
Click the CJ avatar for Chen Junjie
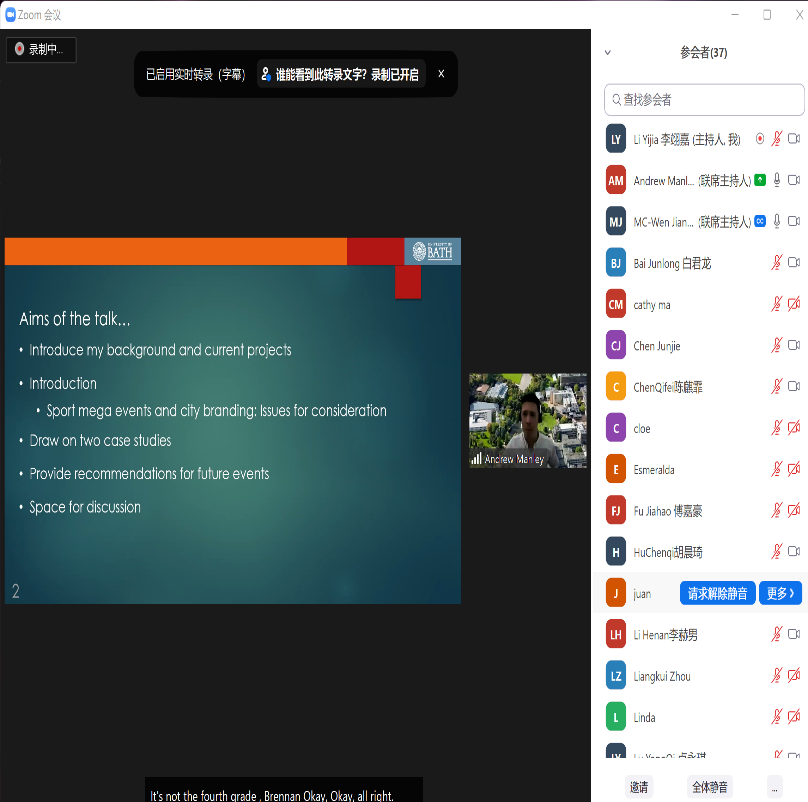(616, 345)
